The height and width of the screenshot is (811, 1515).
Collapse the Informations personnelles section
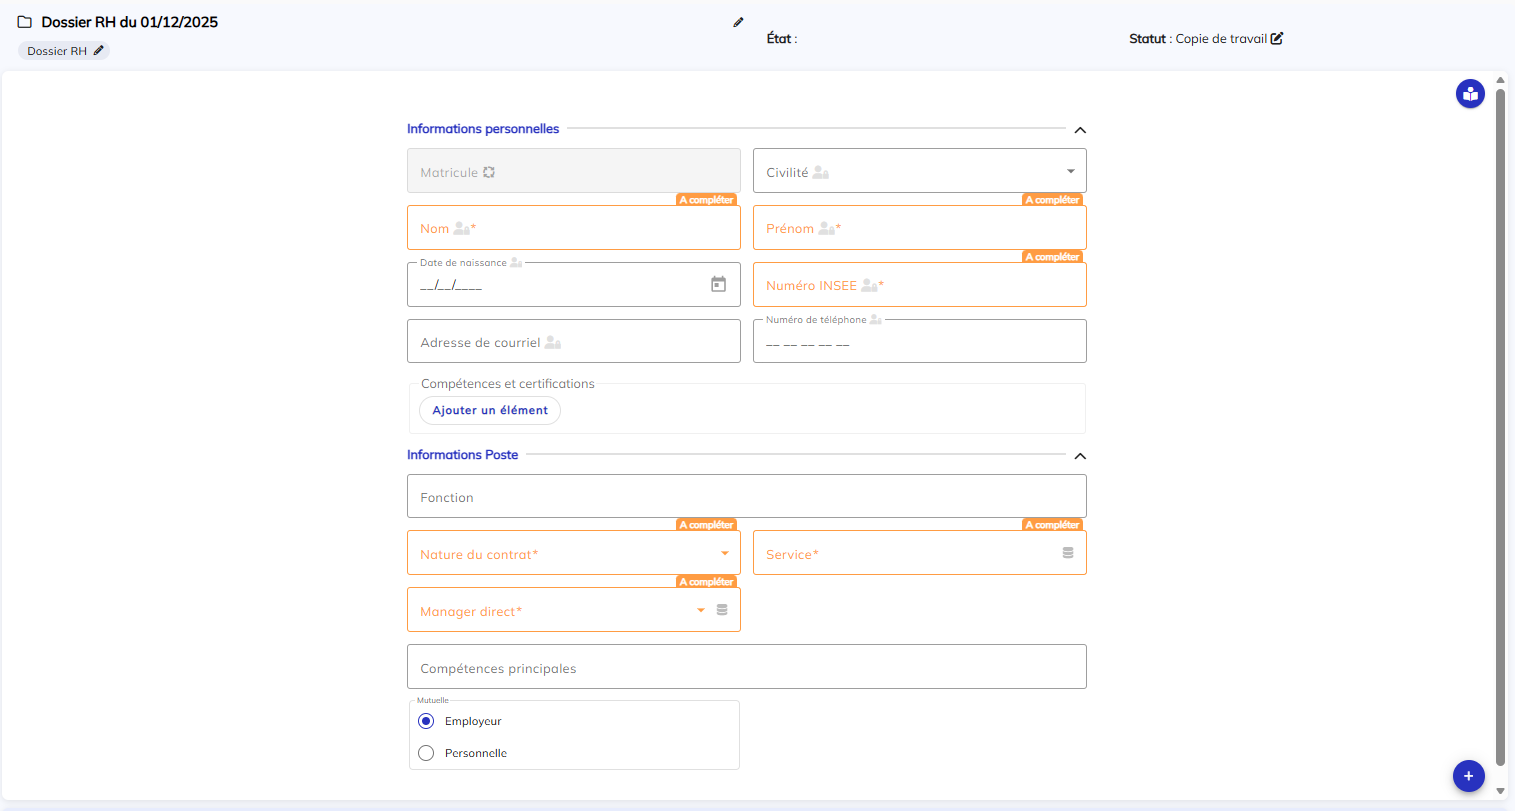tap(1079, 130)
